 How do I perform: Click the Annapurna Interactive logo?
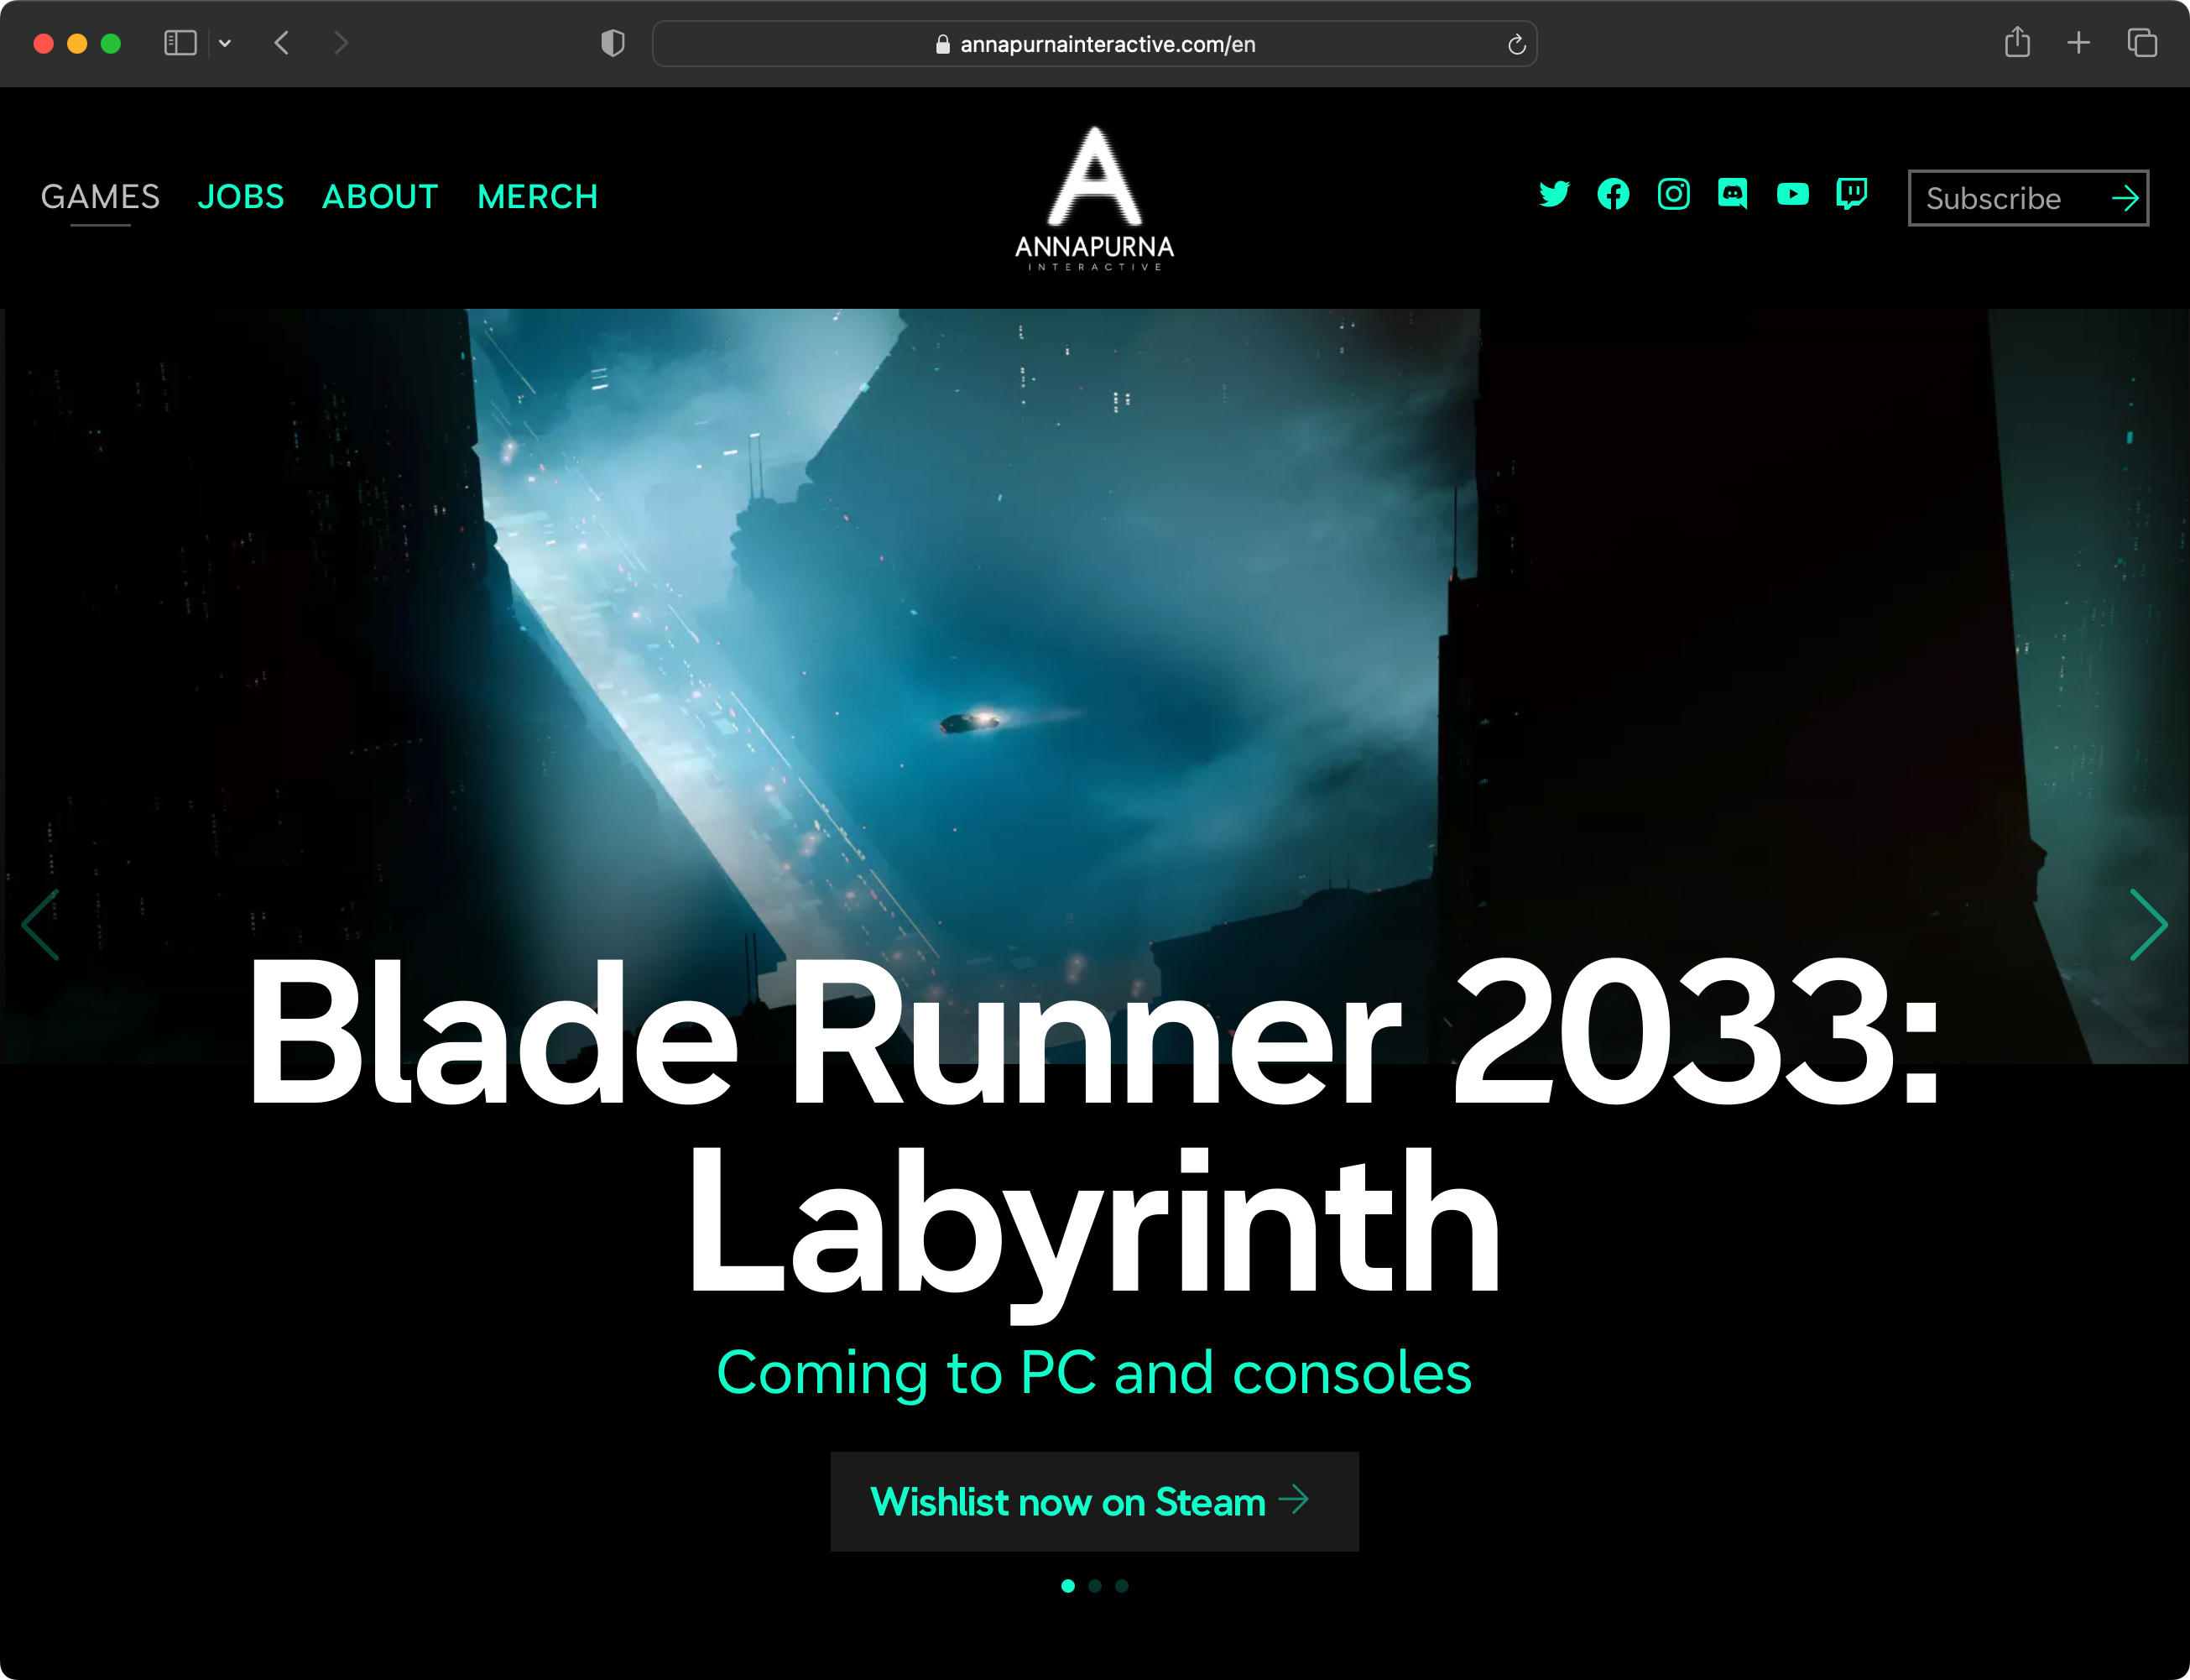coord(1095,198)
